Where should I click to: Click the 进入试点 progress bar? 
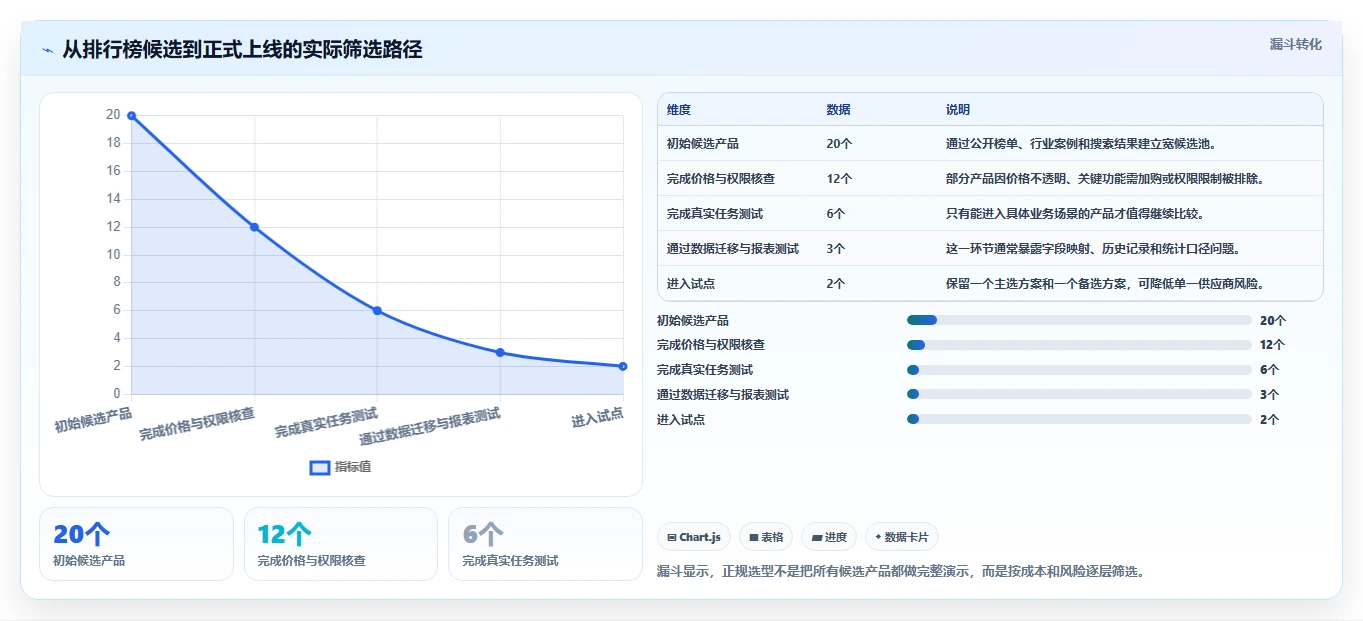pos(1079,419)
